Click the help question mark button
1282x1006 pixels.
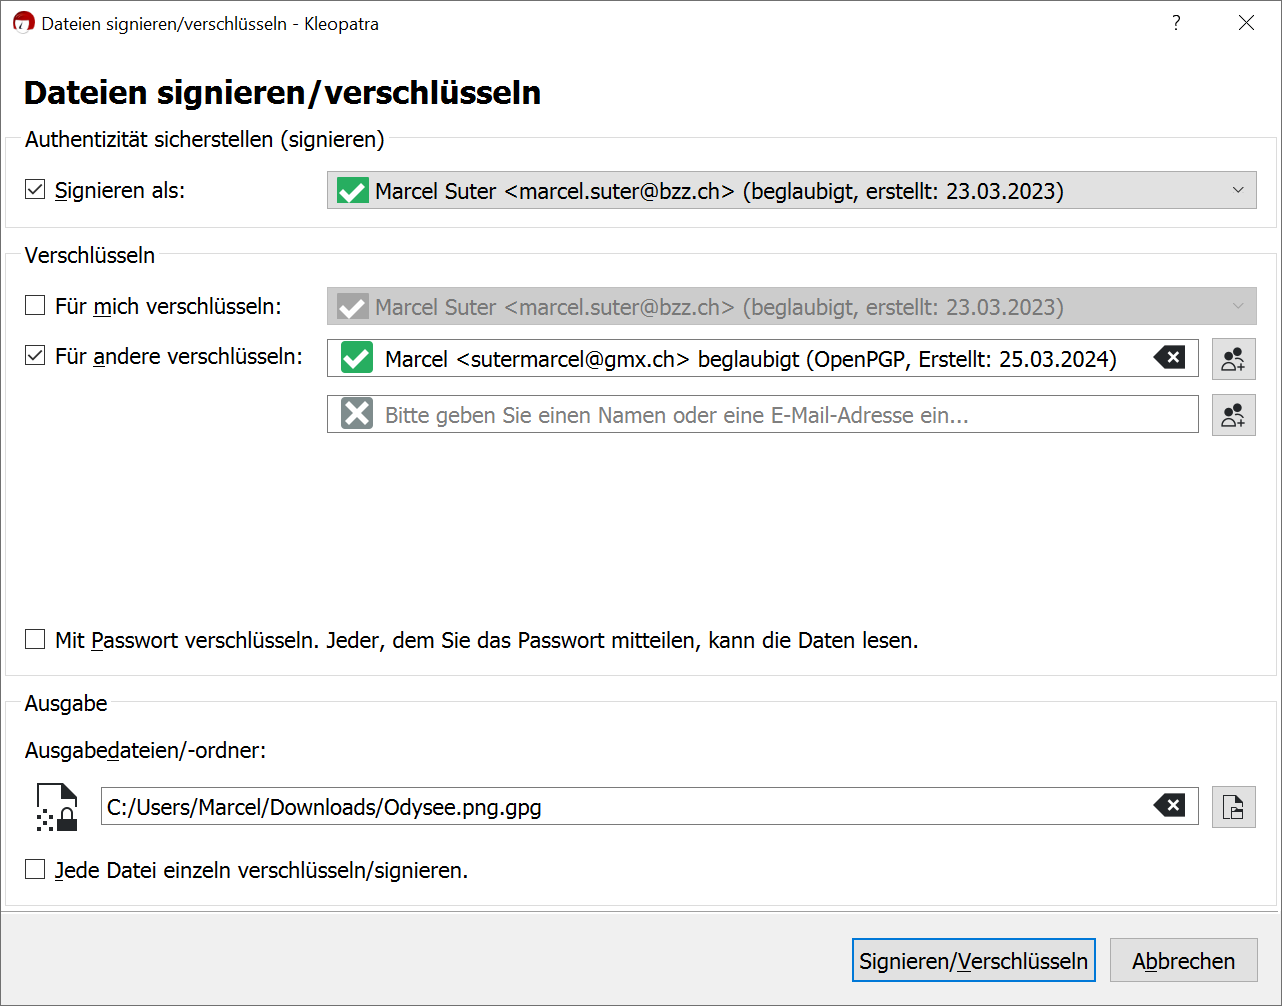pos(1176,23)
